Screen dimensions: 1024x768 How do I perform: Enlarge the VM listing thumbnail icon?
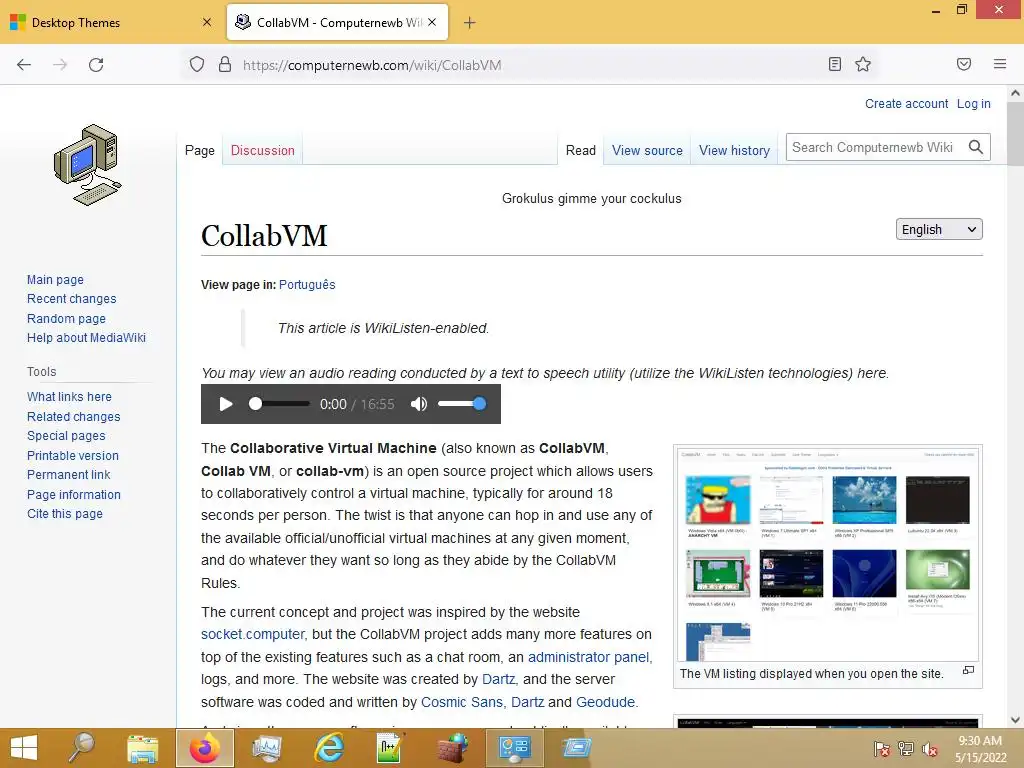(x=968, y=671)
